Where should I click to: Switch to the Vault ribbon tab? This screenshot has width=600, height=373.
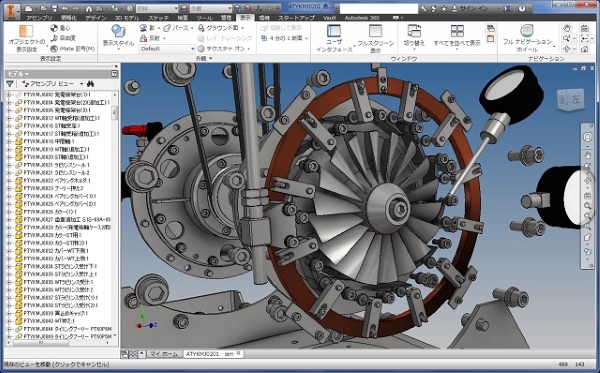click(329, 18)
